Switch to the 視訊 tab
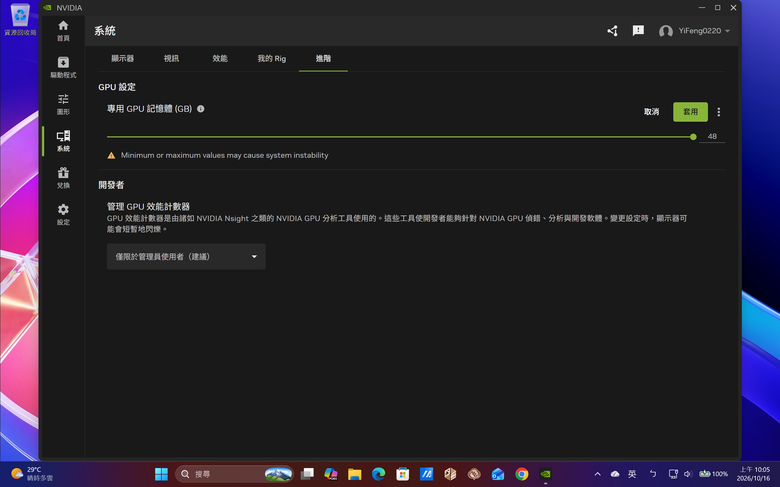The height and width of the screenshot is (487, 780). click(171, 59)
